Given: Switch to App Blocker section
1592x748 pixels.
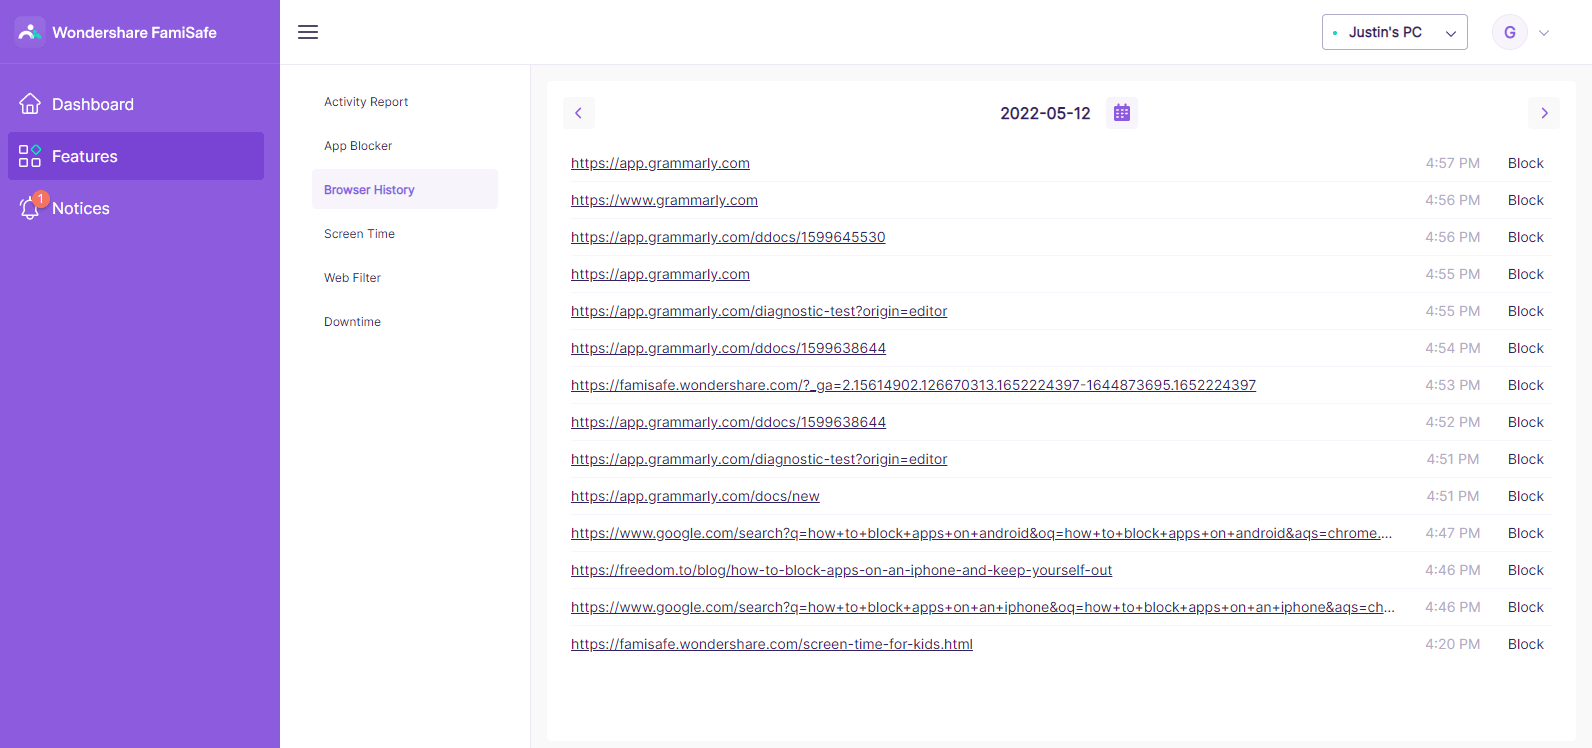Looking at the screenshot, I should (358, 146).
